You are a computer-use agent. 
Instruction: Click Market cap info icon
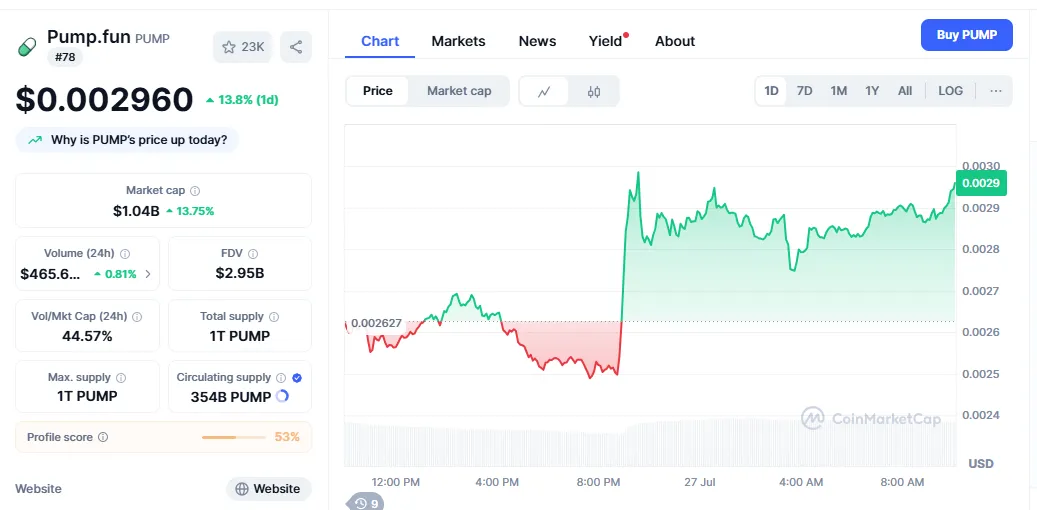tap(195, 190)
